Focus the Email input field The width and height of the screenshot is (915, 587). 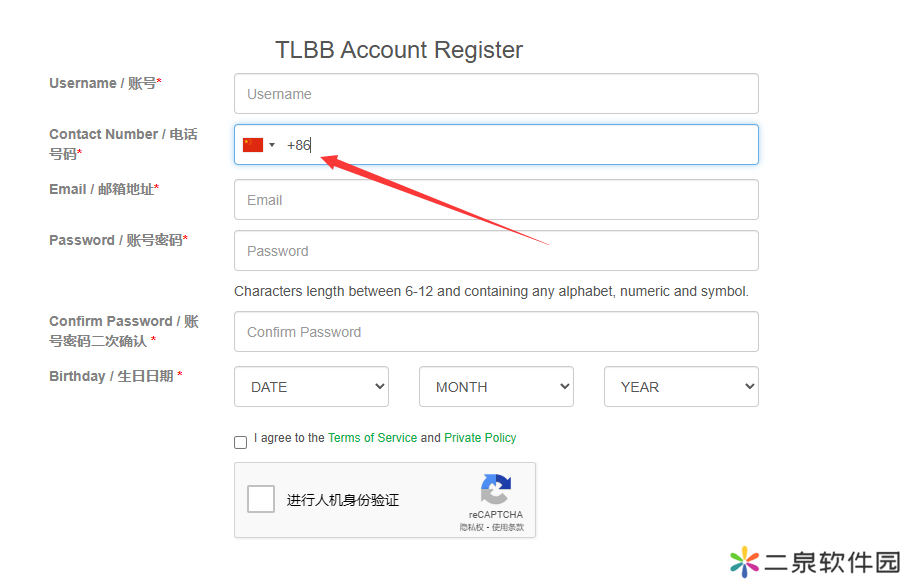[496, 200]
